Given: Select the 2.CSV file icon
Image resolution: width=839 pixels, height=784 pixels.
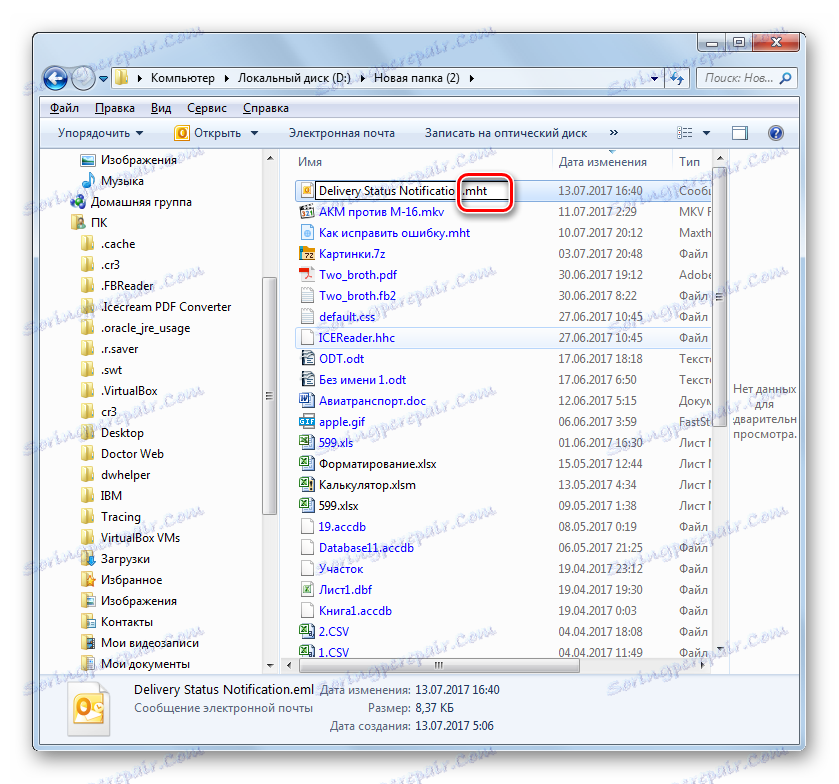Looking at the screenshot, I should [307, 631].
